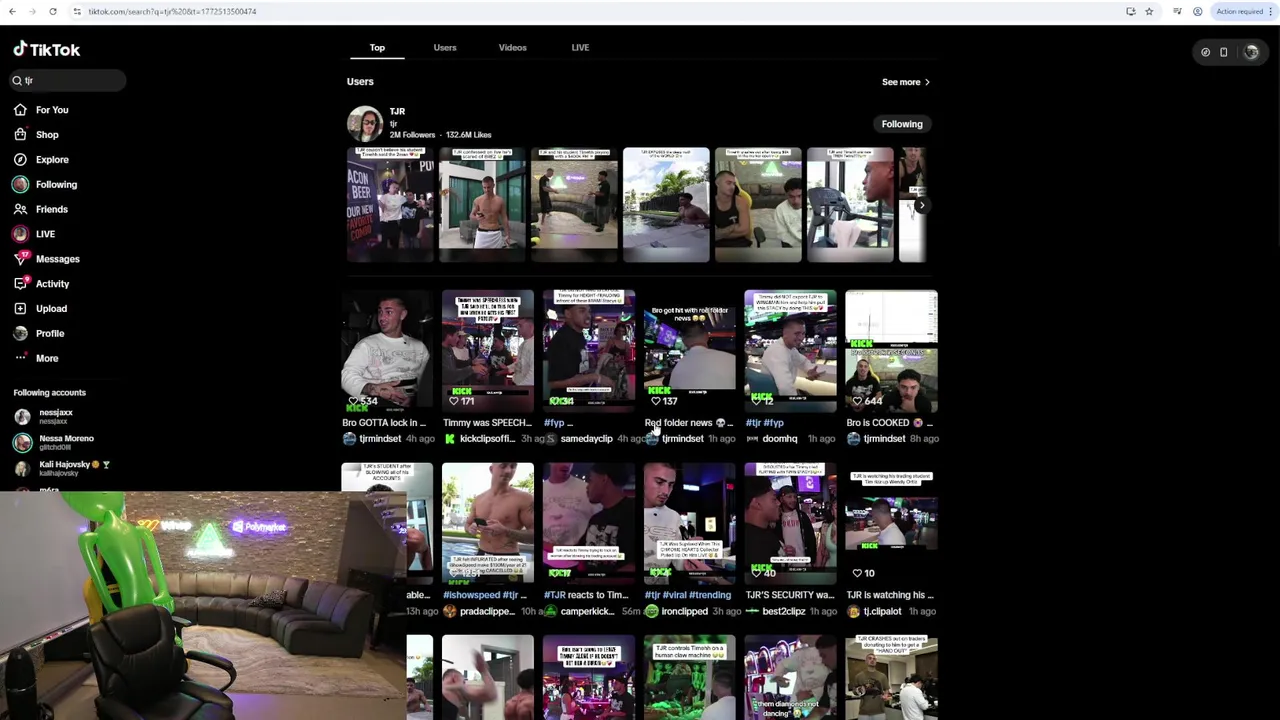The image size is (1280, 720).
Task: Open video 'Bro is COOKED'
Action: click(x=891, y=351)
